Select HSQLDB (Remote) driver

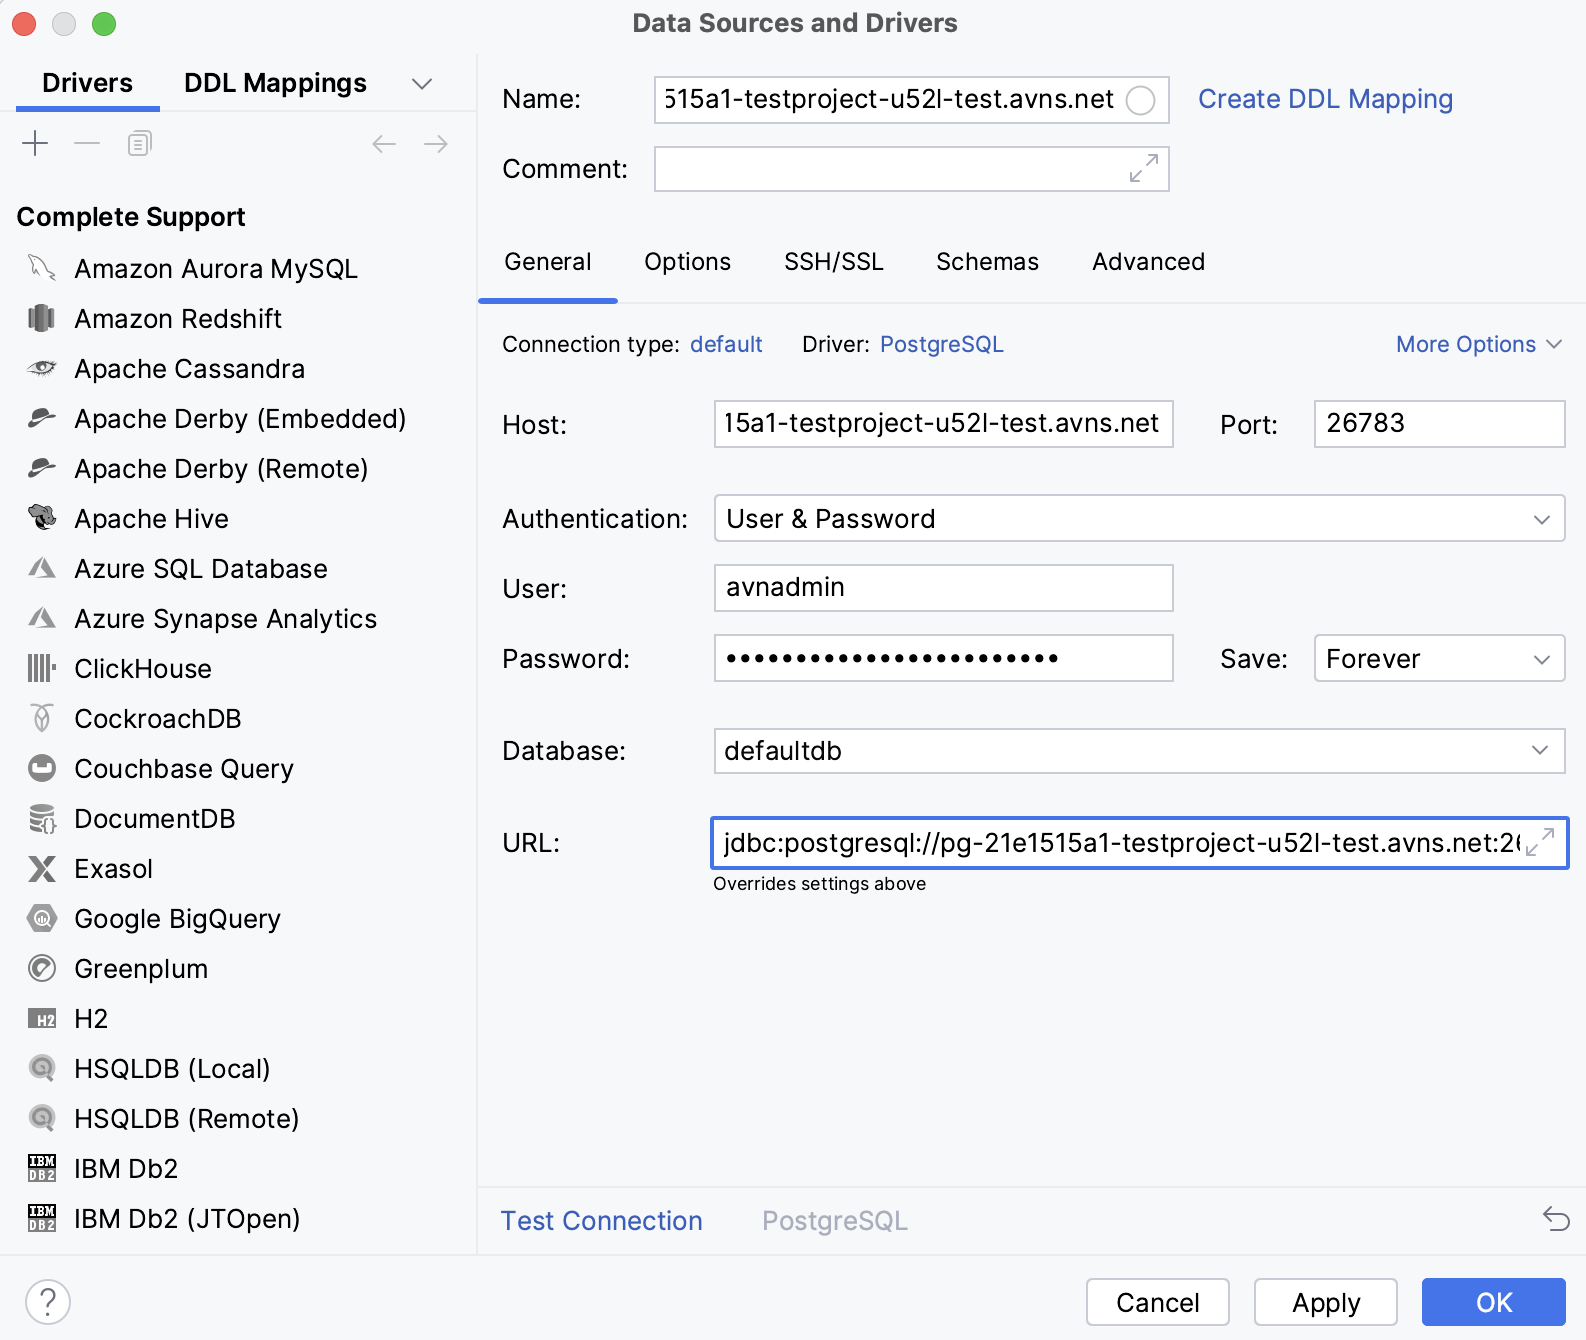click(x=186, y=1118)
